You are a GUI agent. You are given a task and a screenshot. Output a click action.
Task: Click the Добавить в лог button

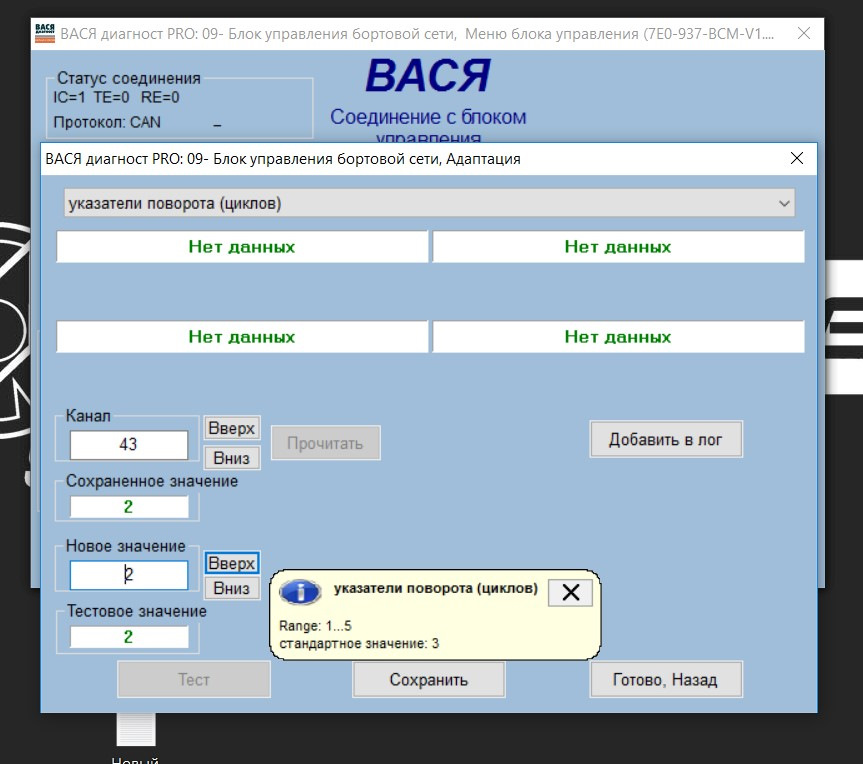pyautogui.click(x=666, y=439)
